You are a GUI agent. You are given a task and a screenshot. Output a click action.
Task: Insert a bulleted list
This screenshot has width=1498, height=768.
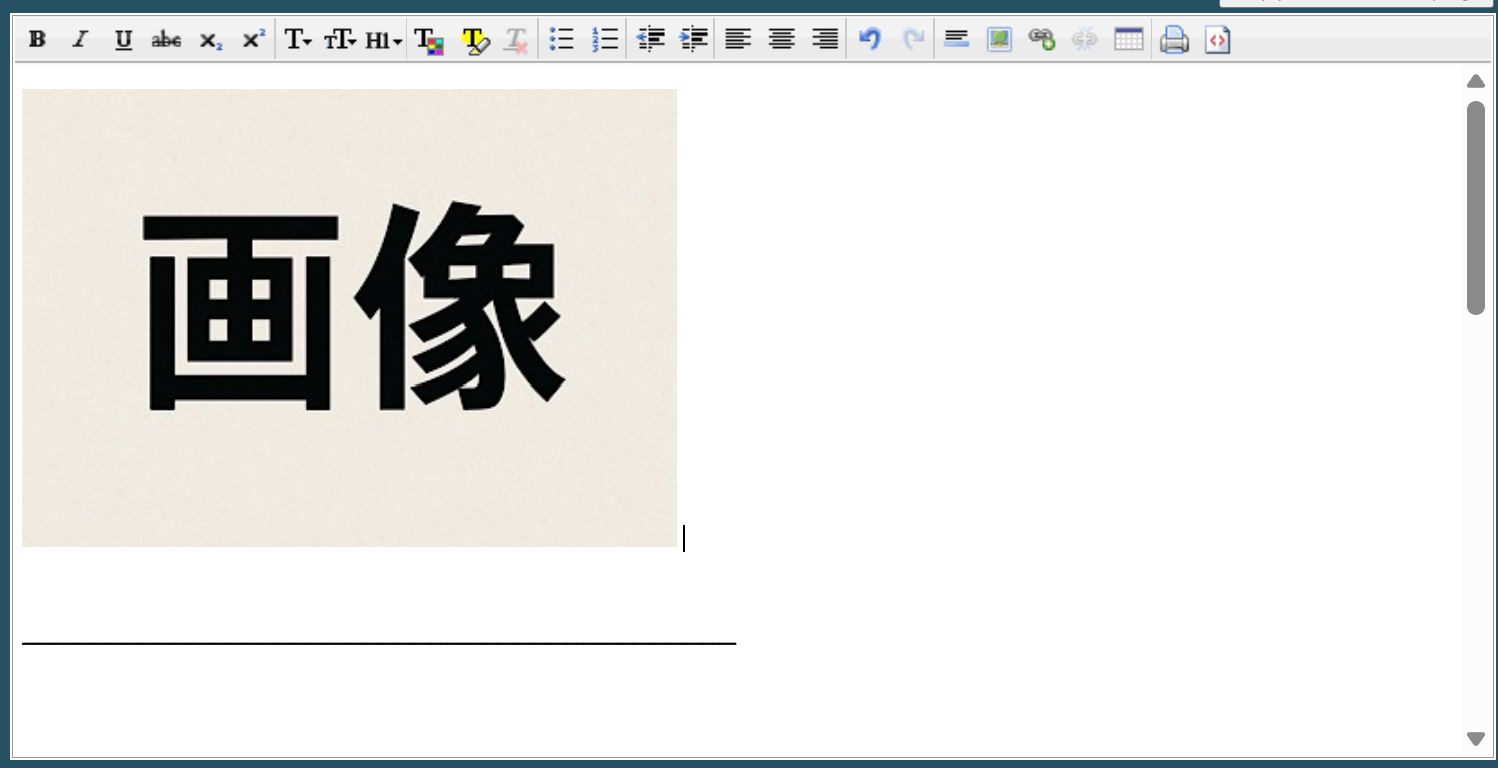pyautogui.click(x=562, y=40)
